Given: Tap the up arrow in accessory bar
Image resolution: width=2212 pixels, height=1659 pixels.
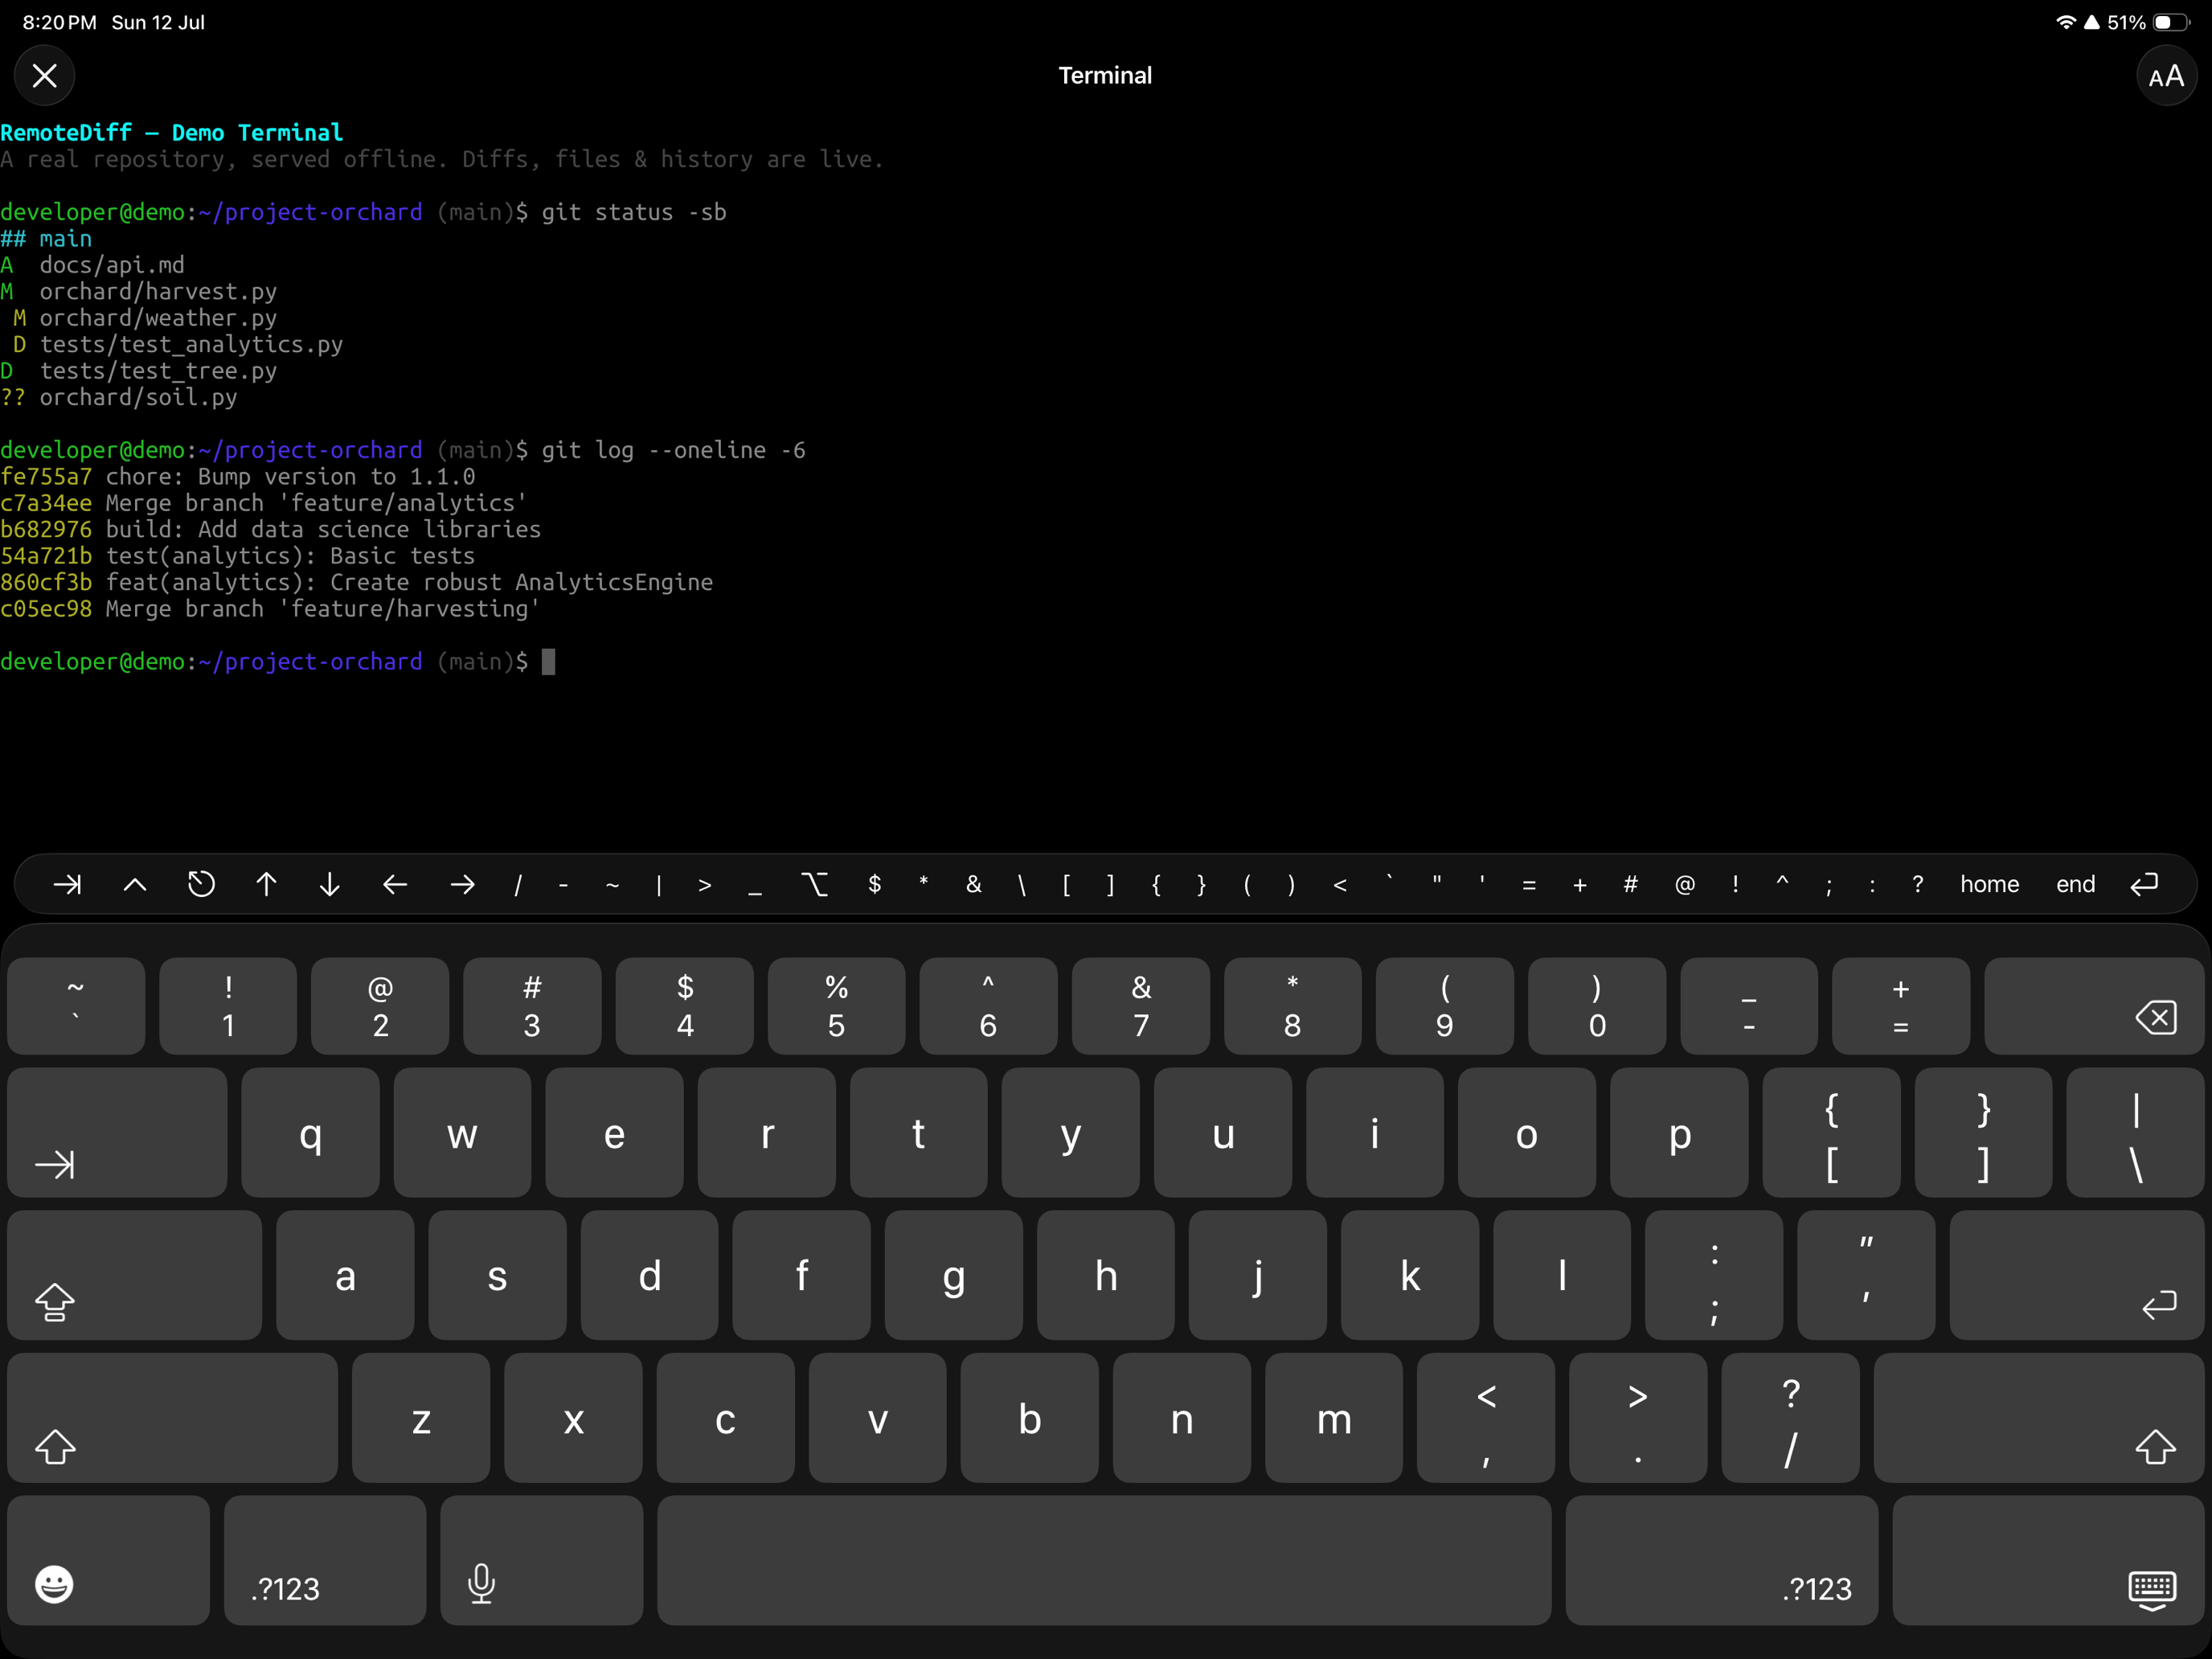Looking at the screenshot, I should pyautogui.click(x=266, y=884).
